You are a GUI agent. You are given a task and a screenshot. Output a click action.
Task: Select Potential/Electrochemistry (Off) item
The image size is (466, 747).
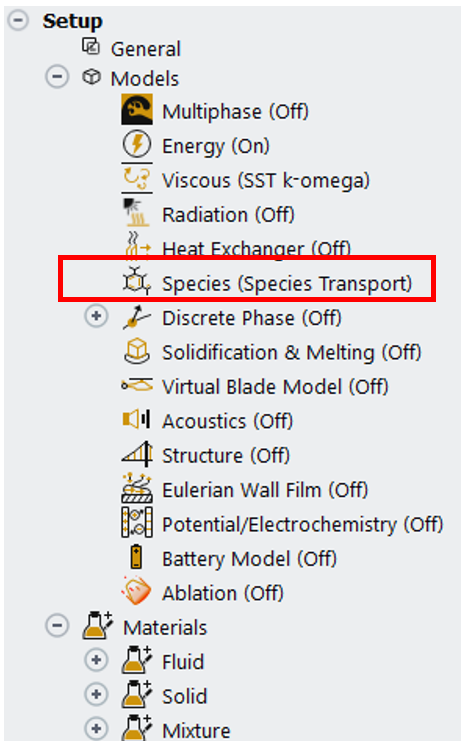click(303, 525)
